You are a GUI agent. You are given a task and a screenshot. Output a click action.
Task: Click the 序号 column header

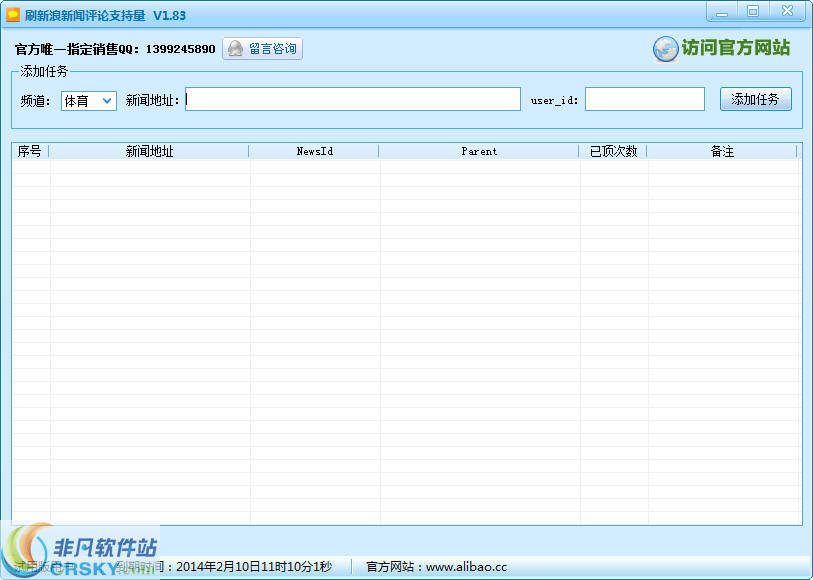28,151
